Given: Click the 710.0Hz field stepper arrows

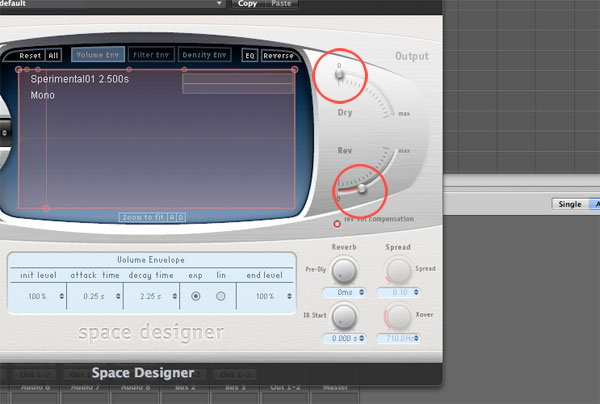Looking at the screenshot, I should click(416, 338).
